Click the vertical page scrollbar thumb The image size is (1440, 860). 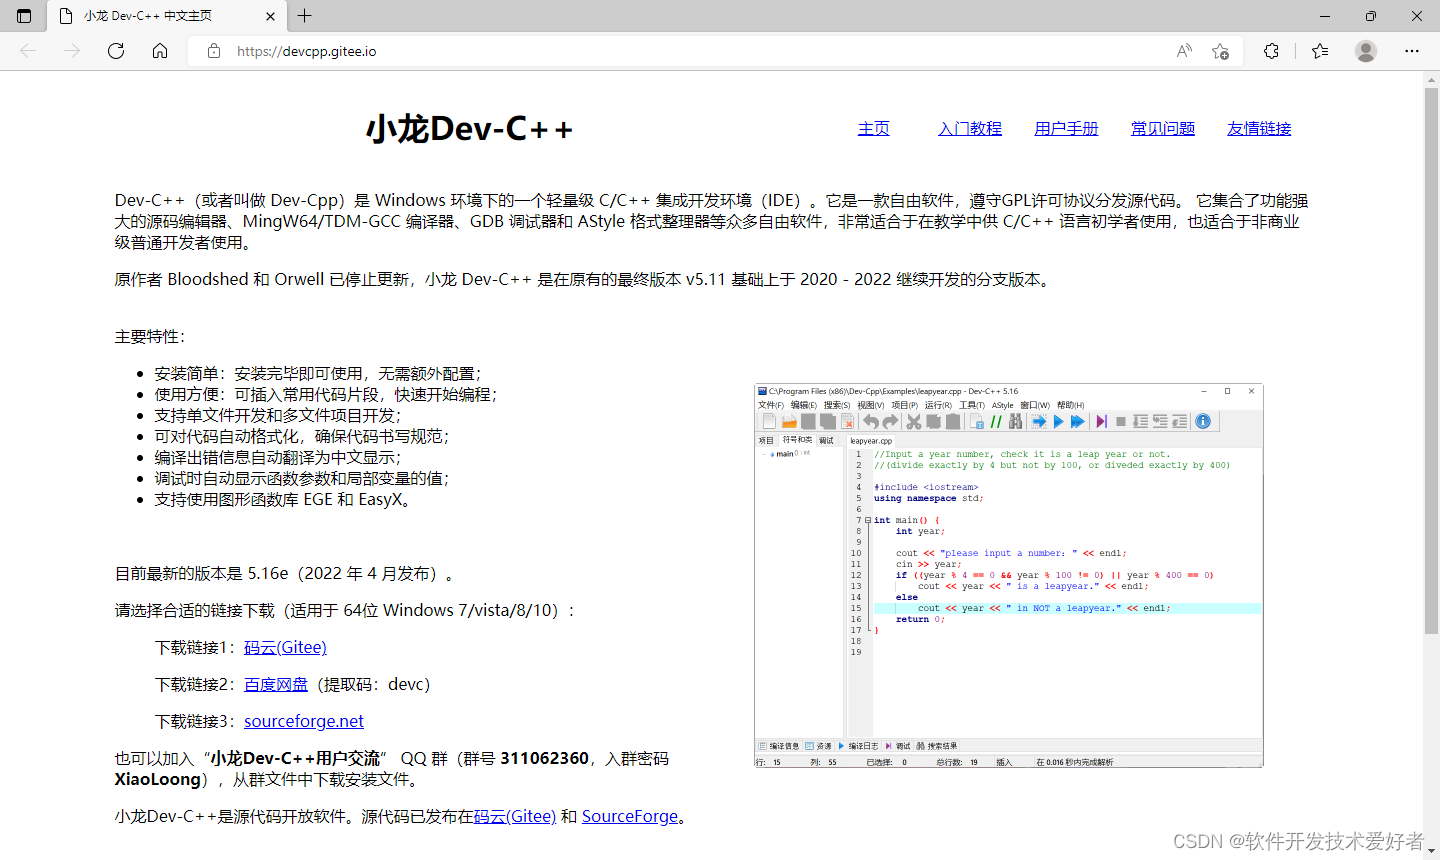click(x=1431, y=360)
